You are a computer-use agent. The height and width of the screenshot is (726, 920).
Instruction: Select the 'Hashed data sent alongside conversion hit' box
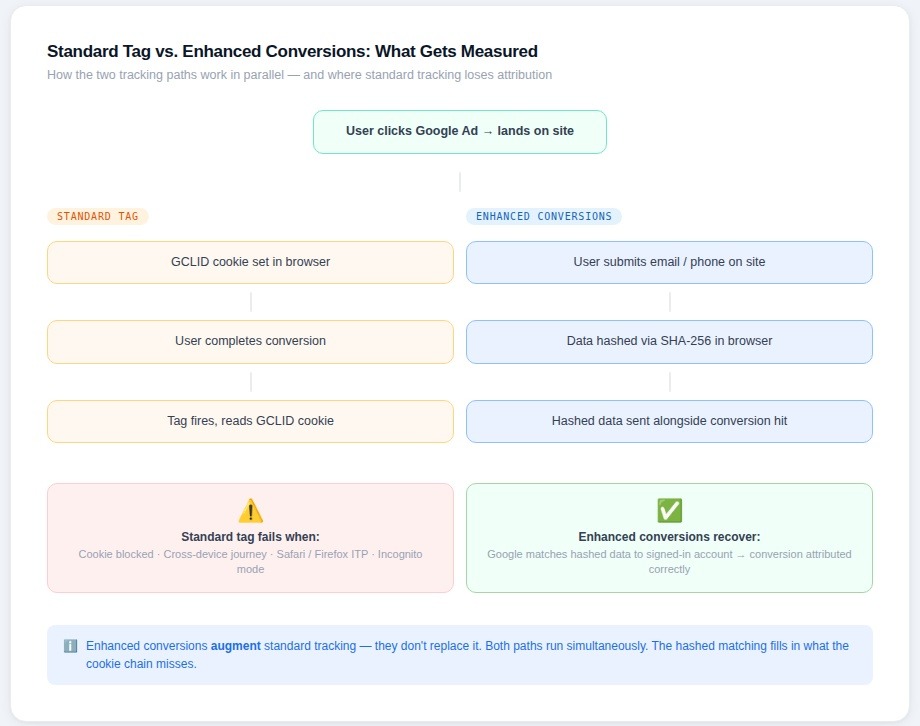click(669, 421)
